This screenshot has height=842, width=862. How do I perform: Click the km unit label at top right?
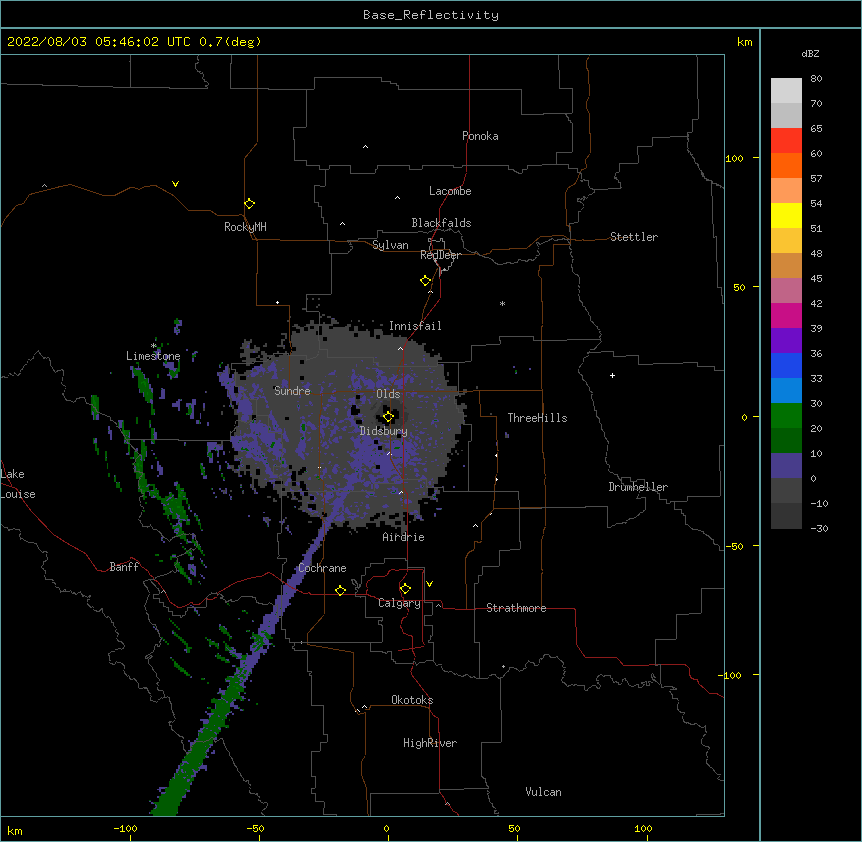click(x=745, y=42)
